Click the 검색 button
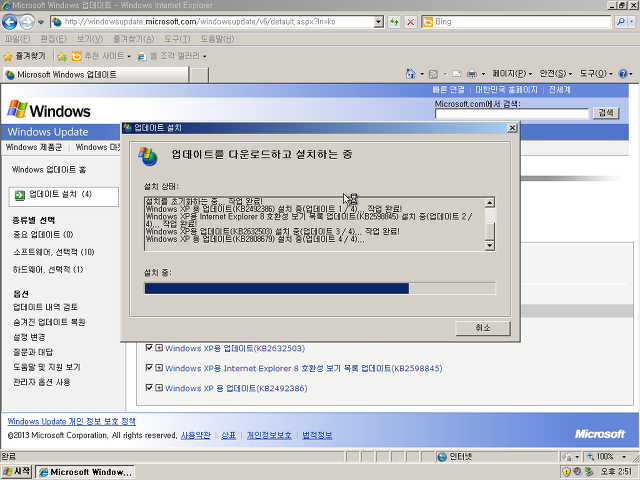 [606, 113]
